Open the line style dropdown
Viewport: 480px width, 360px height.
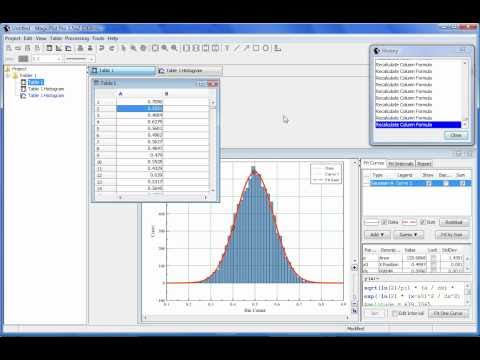(79, 59)
